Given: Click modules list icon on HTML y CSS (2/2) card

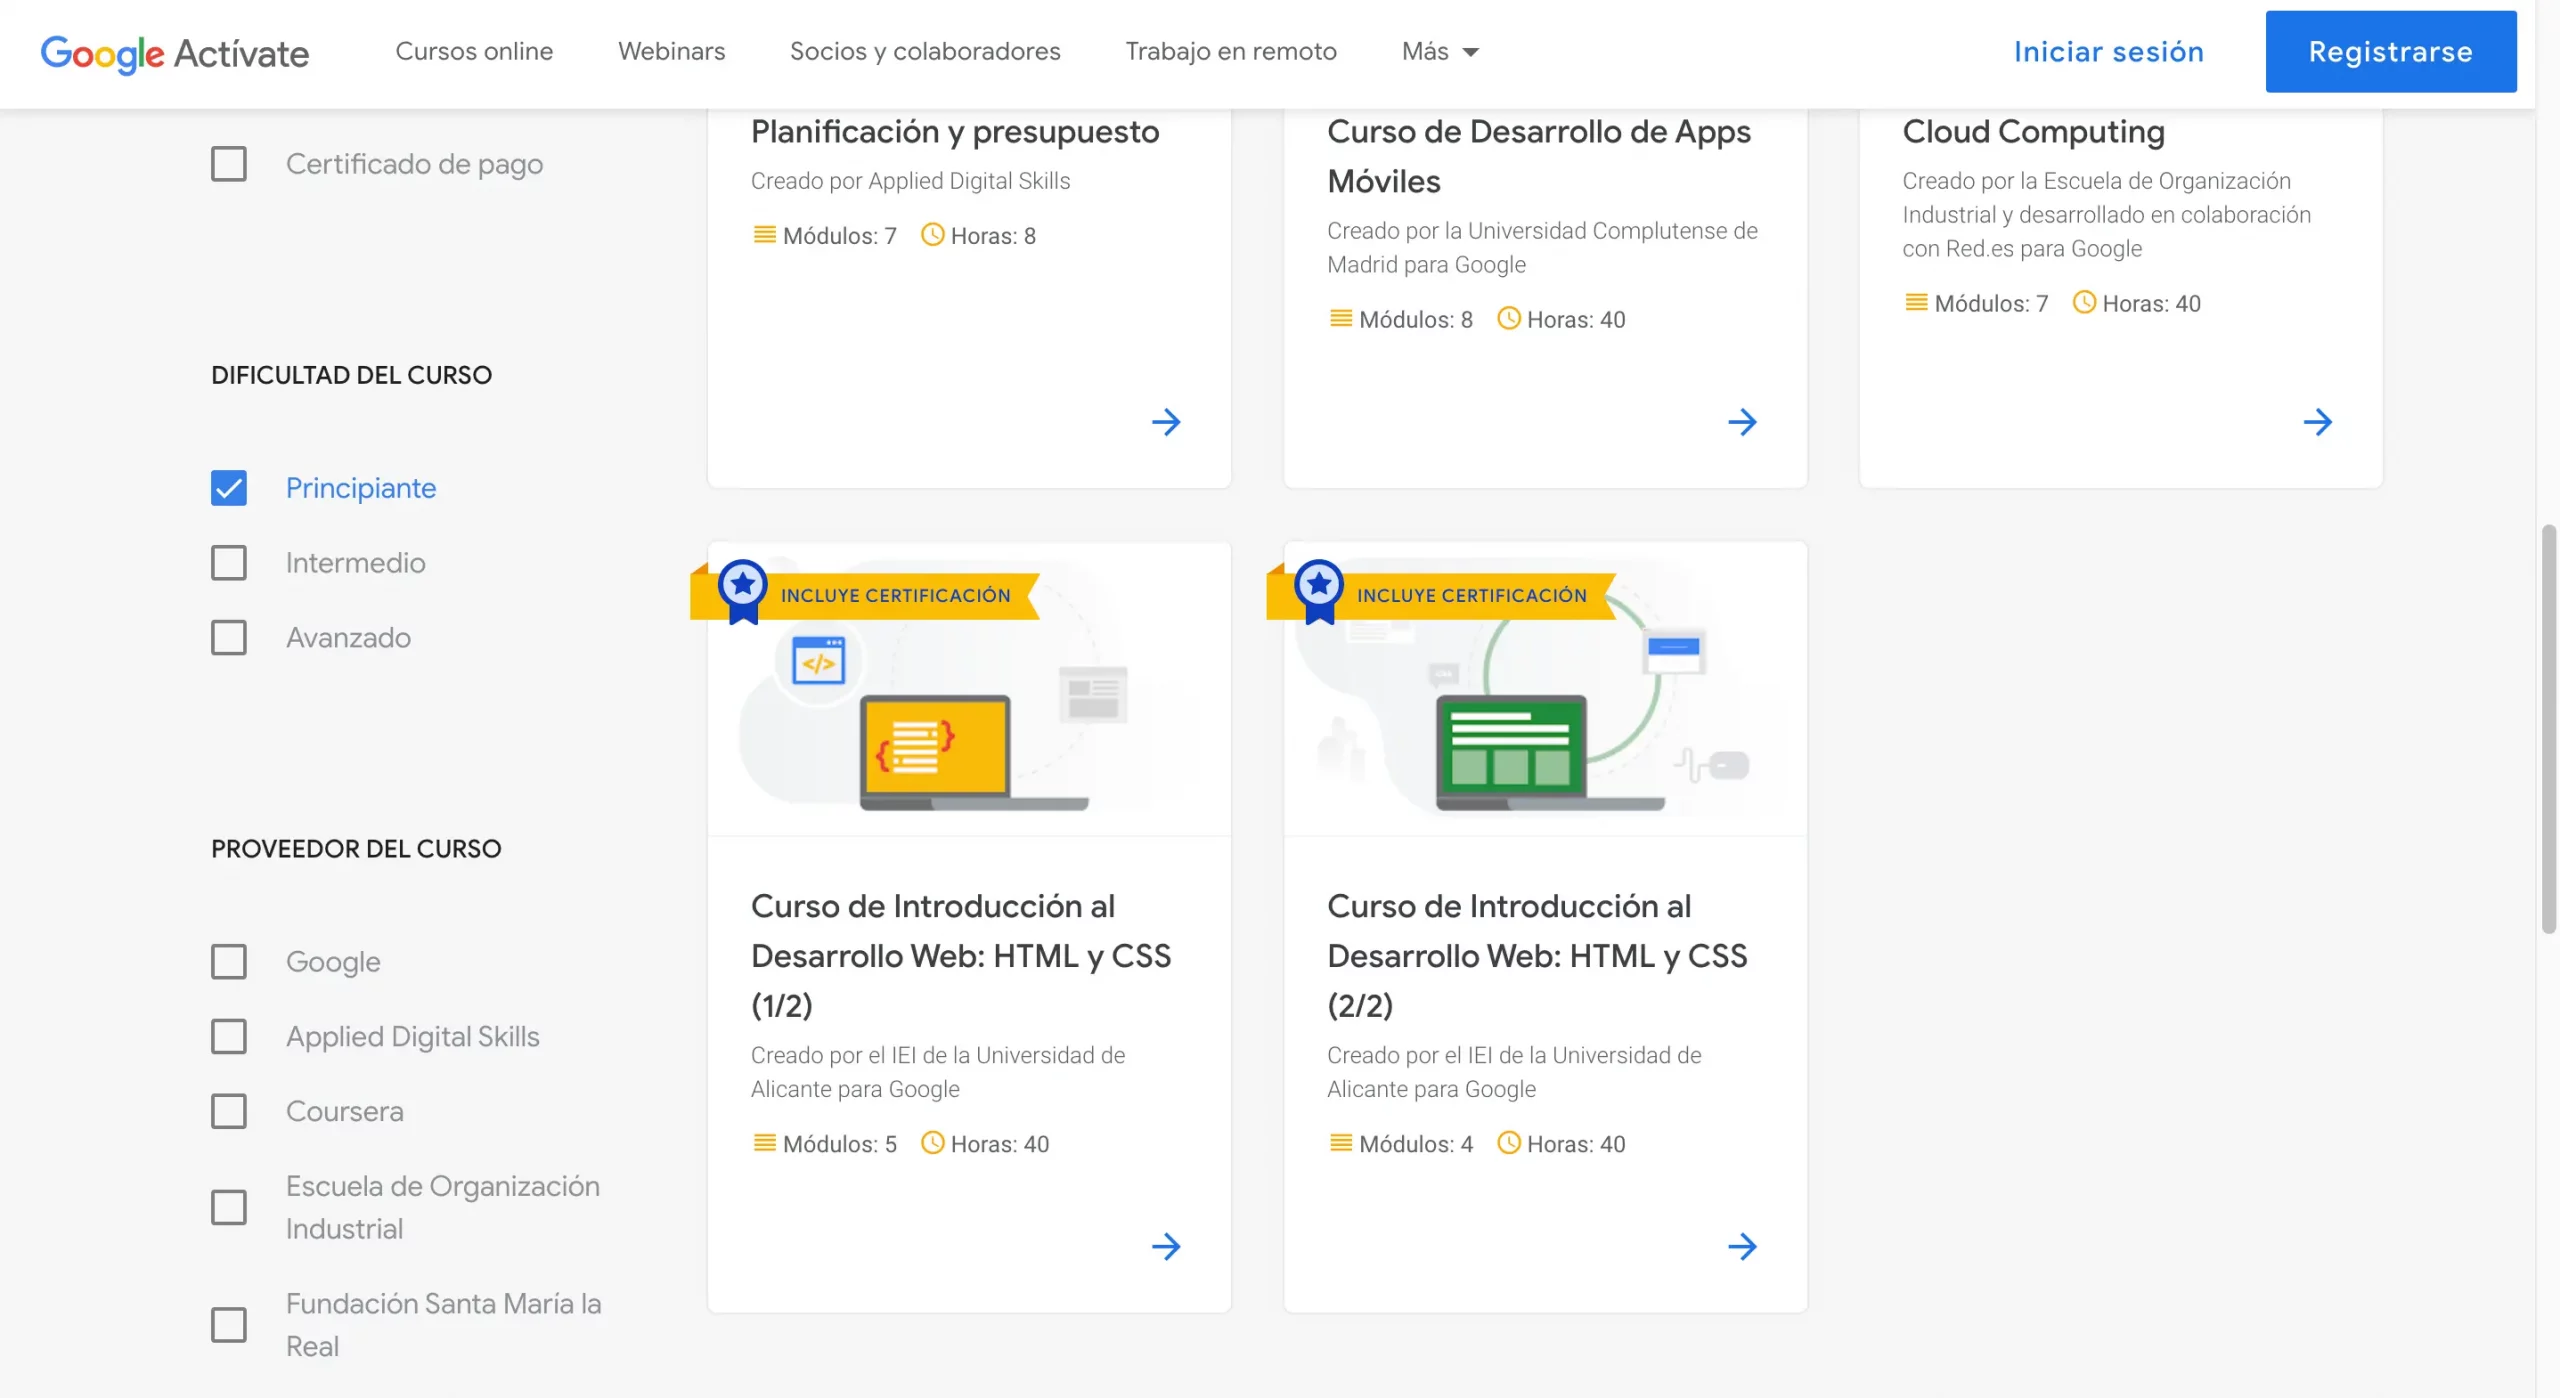Looking at the screenshot, I should (1340, 1143).
